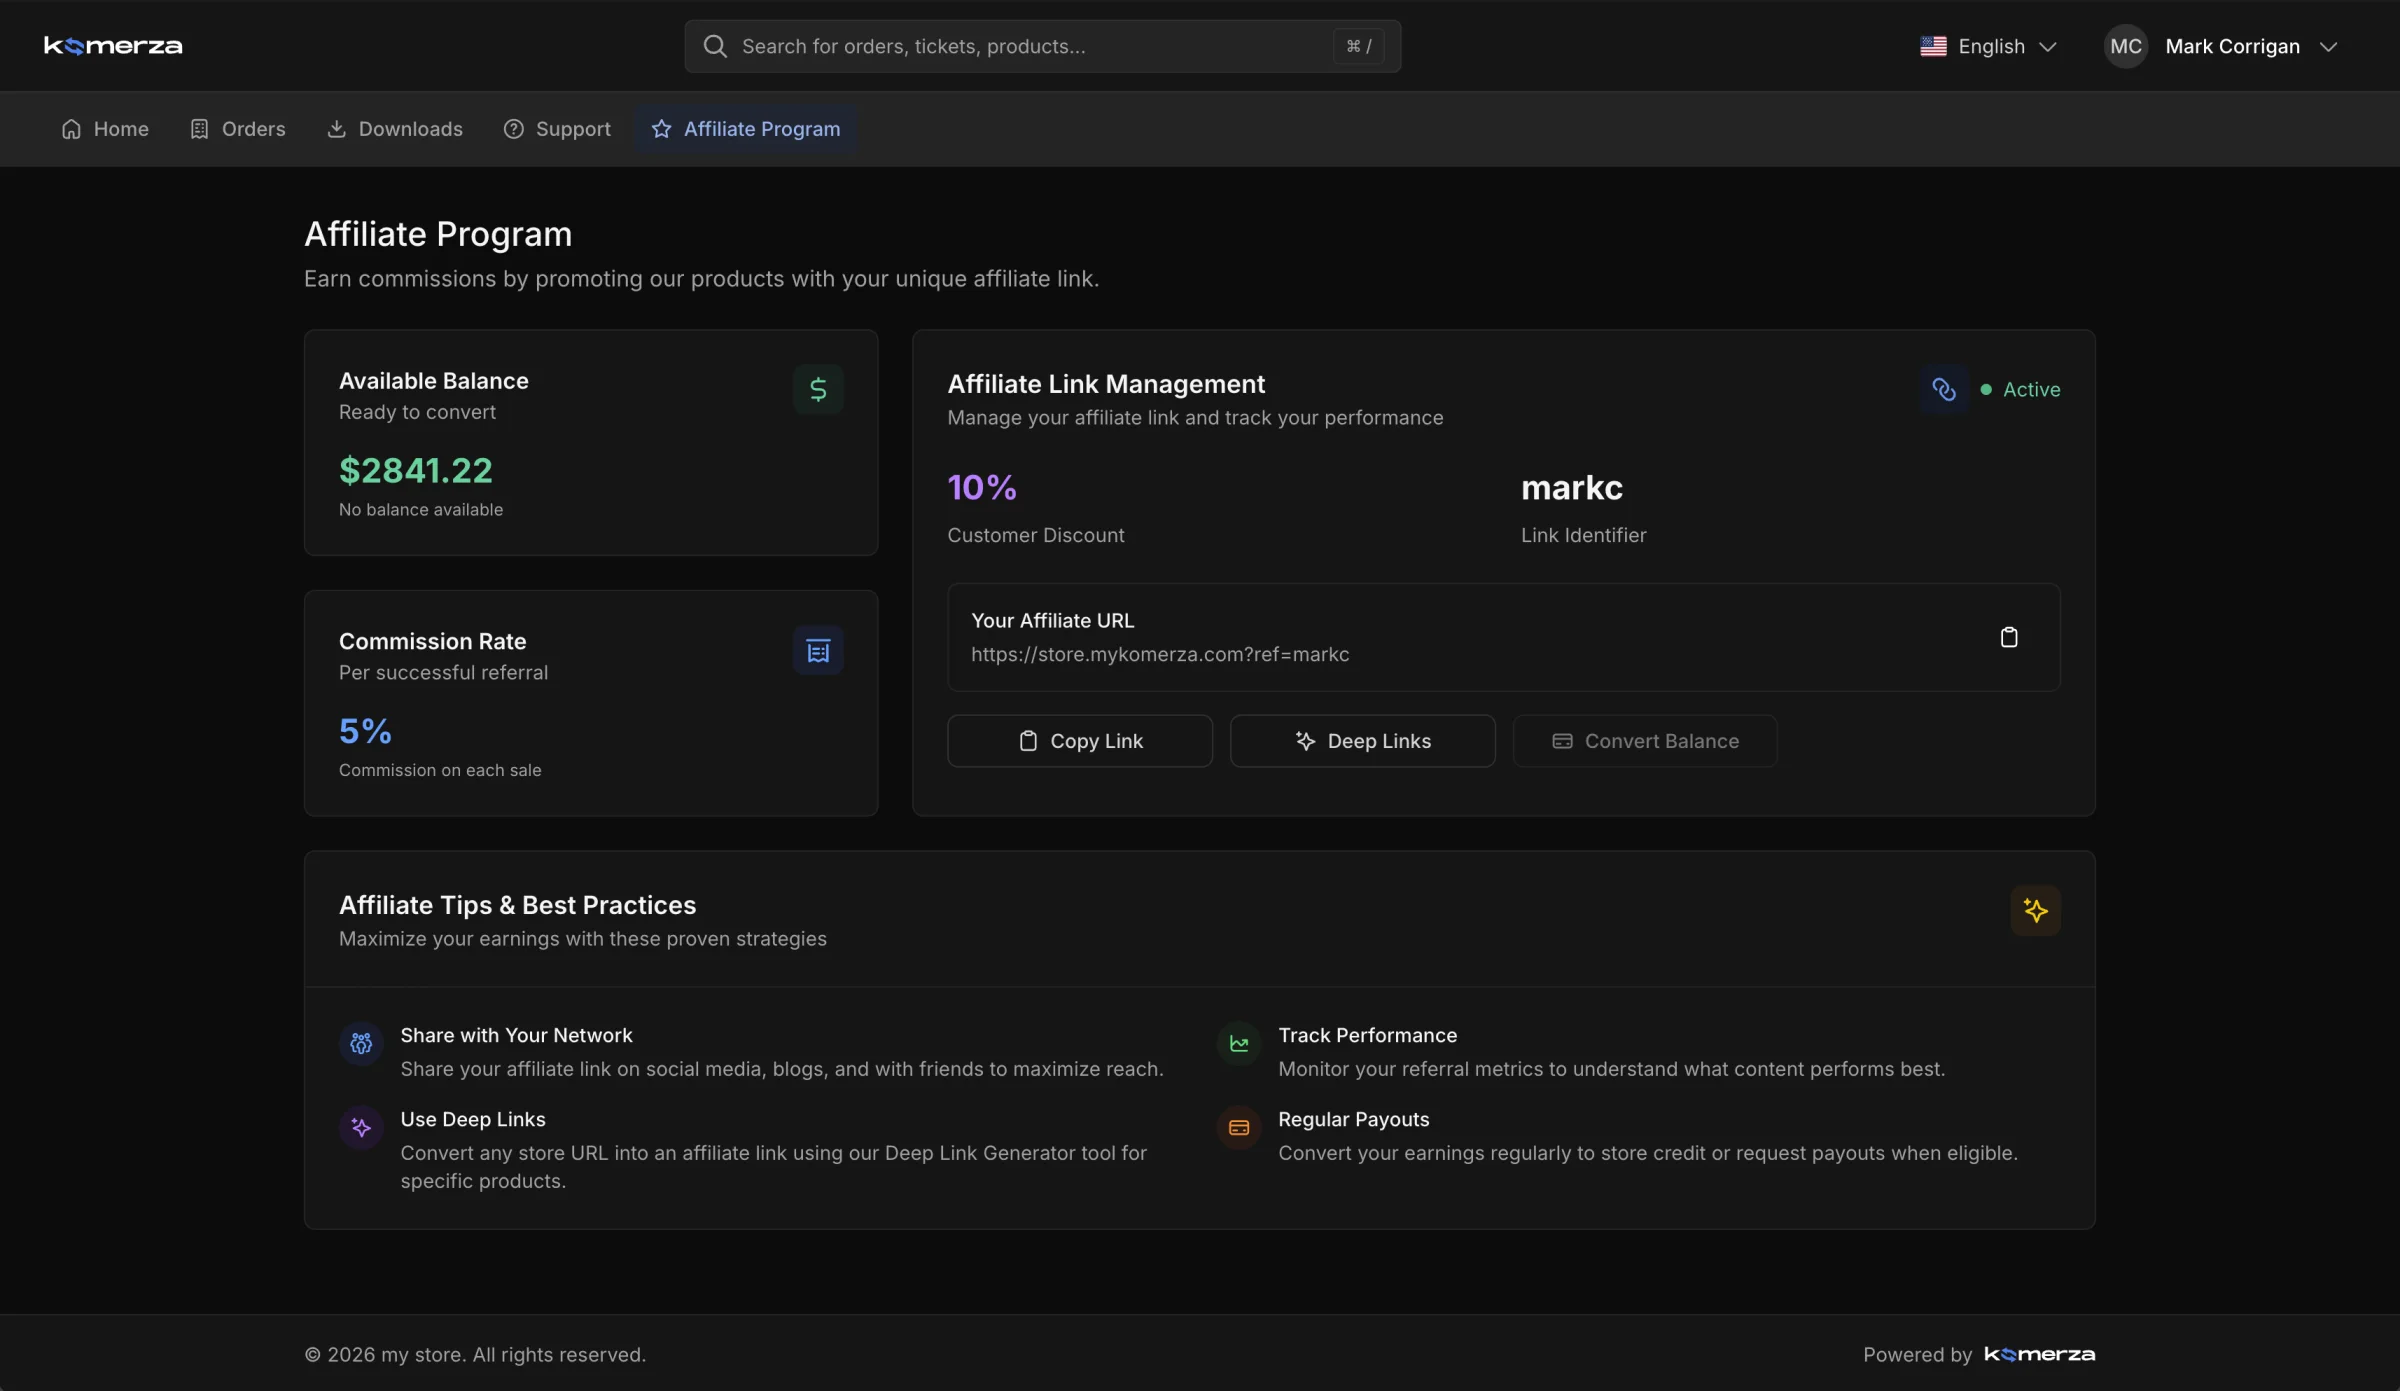The height and width of the screenshot is (1391, 2400).
Task: Click the Deep Links button
Action: coord(1362,740)
